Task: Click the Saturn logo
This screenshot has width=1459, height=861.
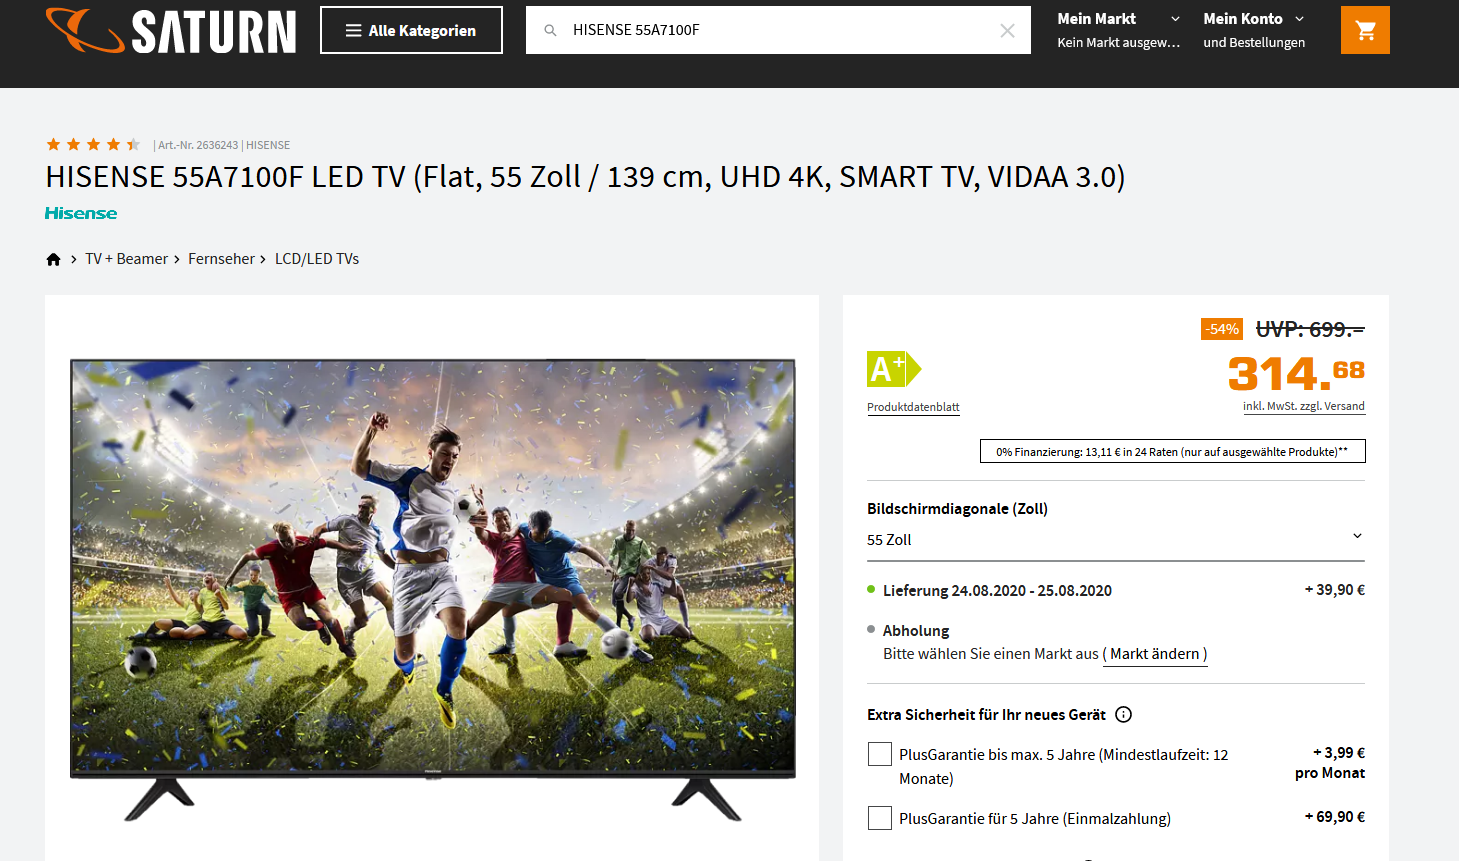Action: [171, 31]
